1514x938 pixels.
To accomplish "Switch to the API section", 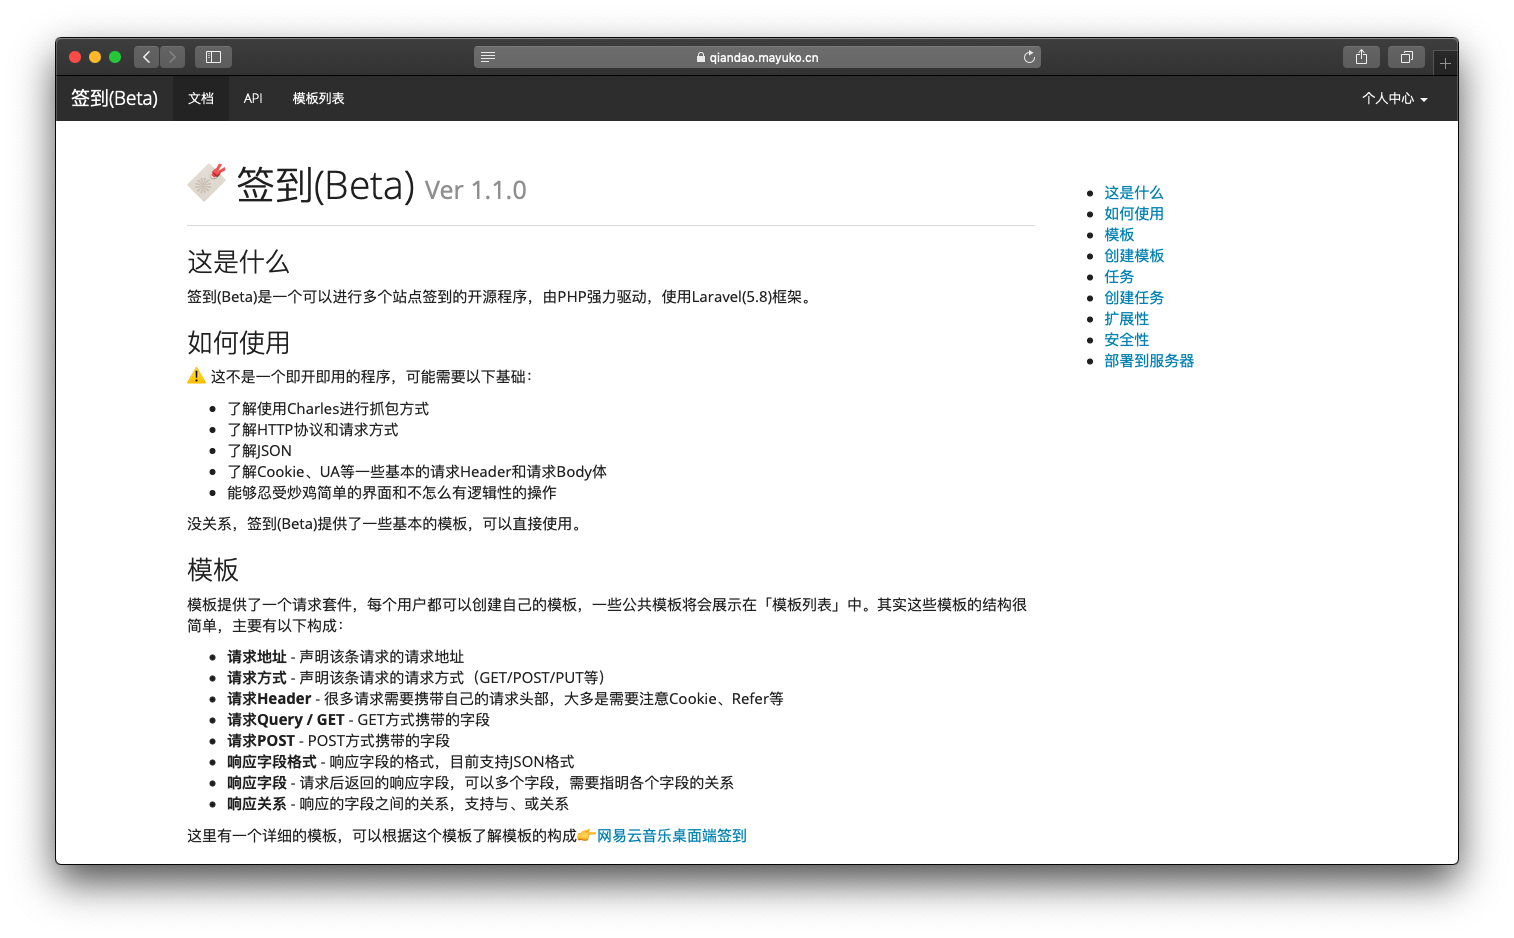I will pos(252,98).
